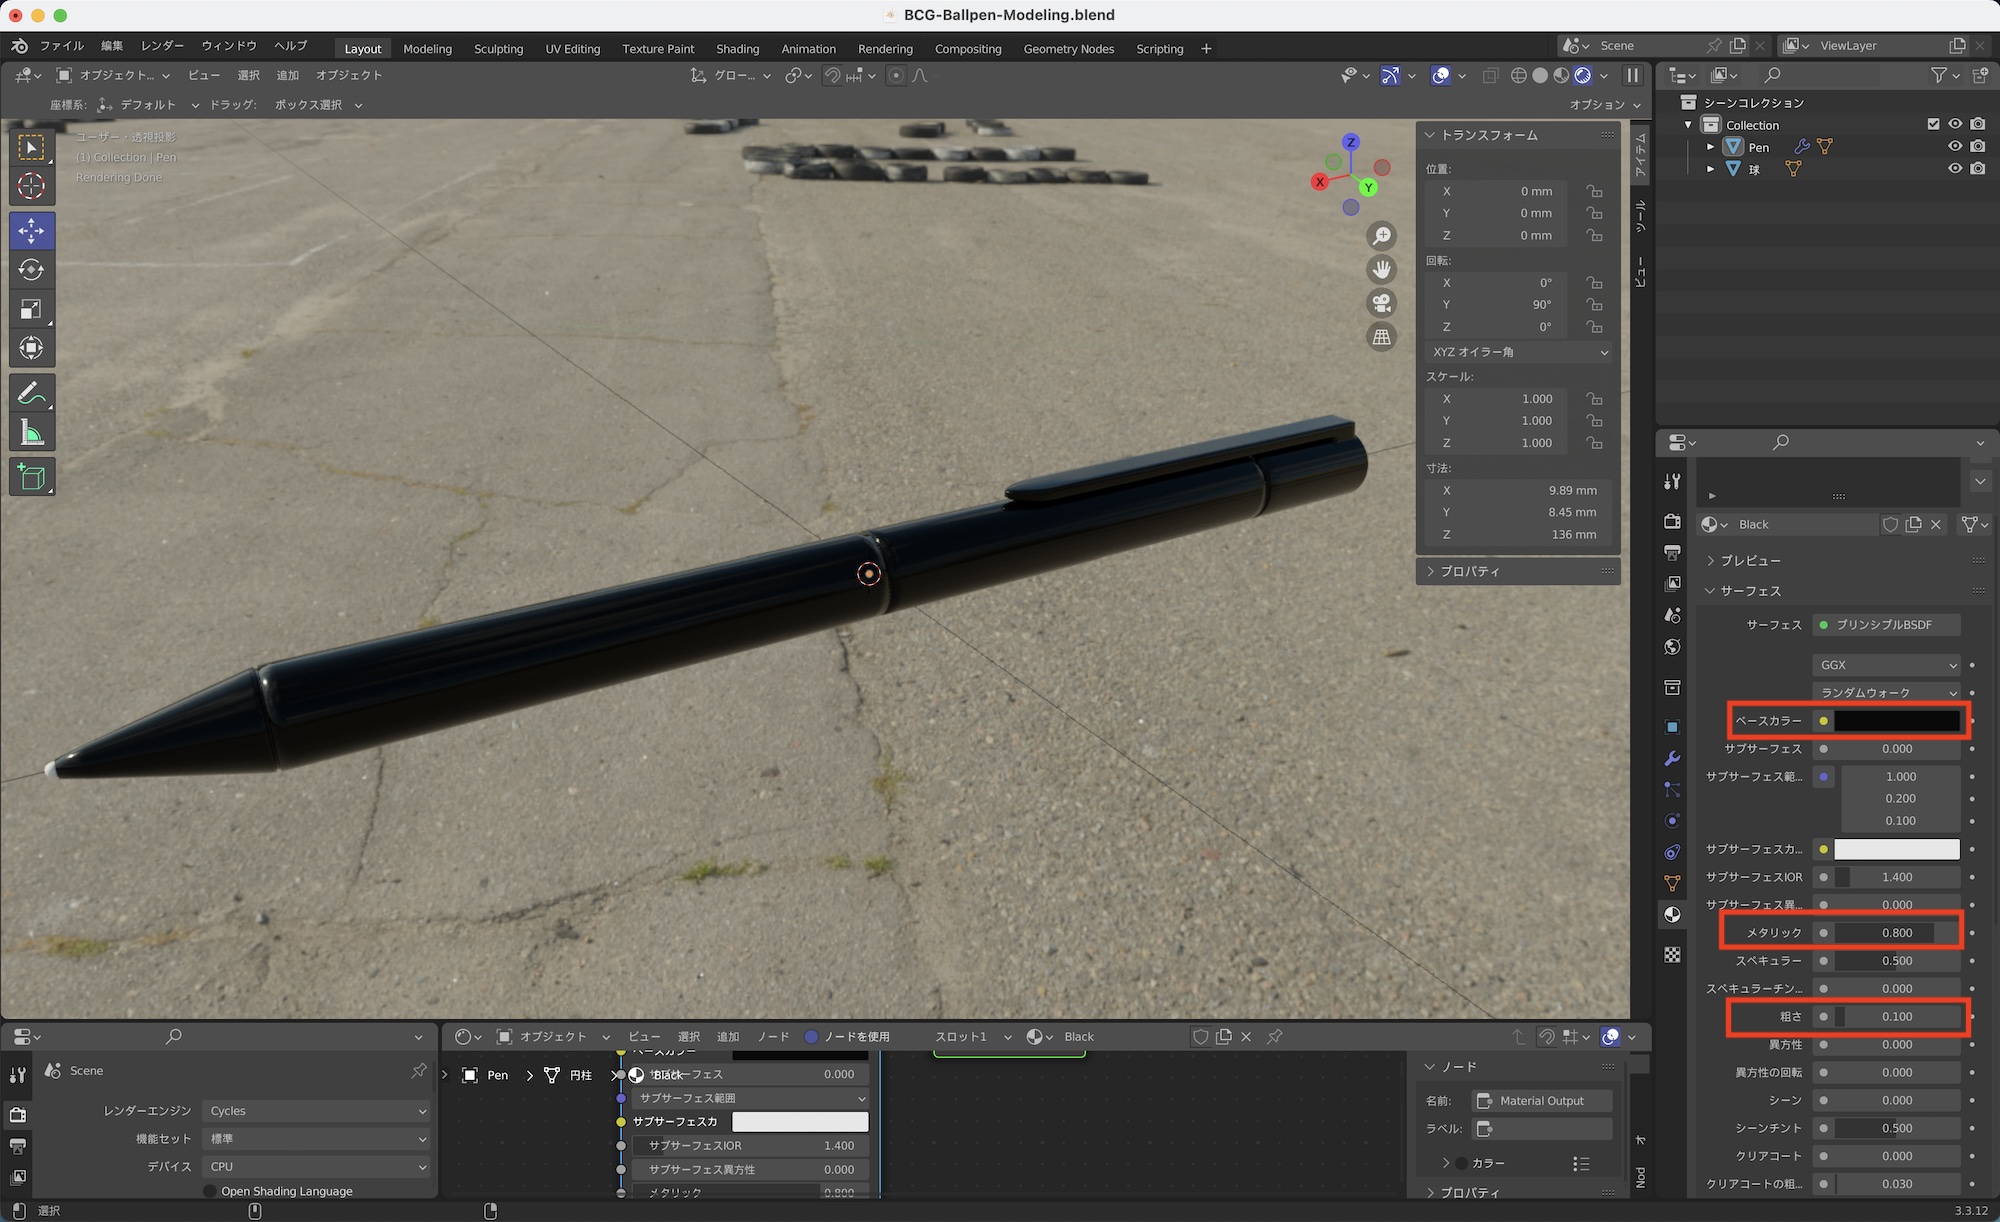Uncheck the Collection exclude checkbox
The height and width of the screenshot is (1222, 2000).
point(1933,124)
